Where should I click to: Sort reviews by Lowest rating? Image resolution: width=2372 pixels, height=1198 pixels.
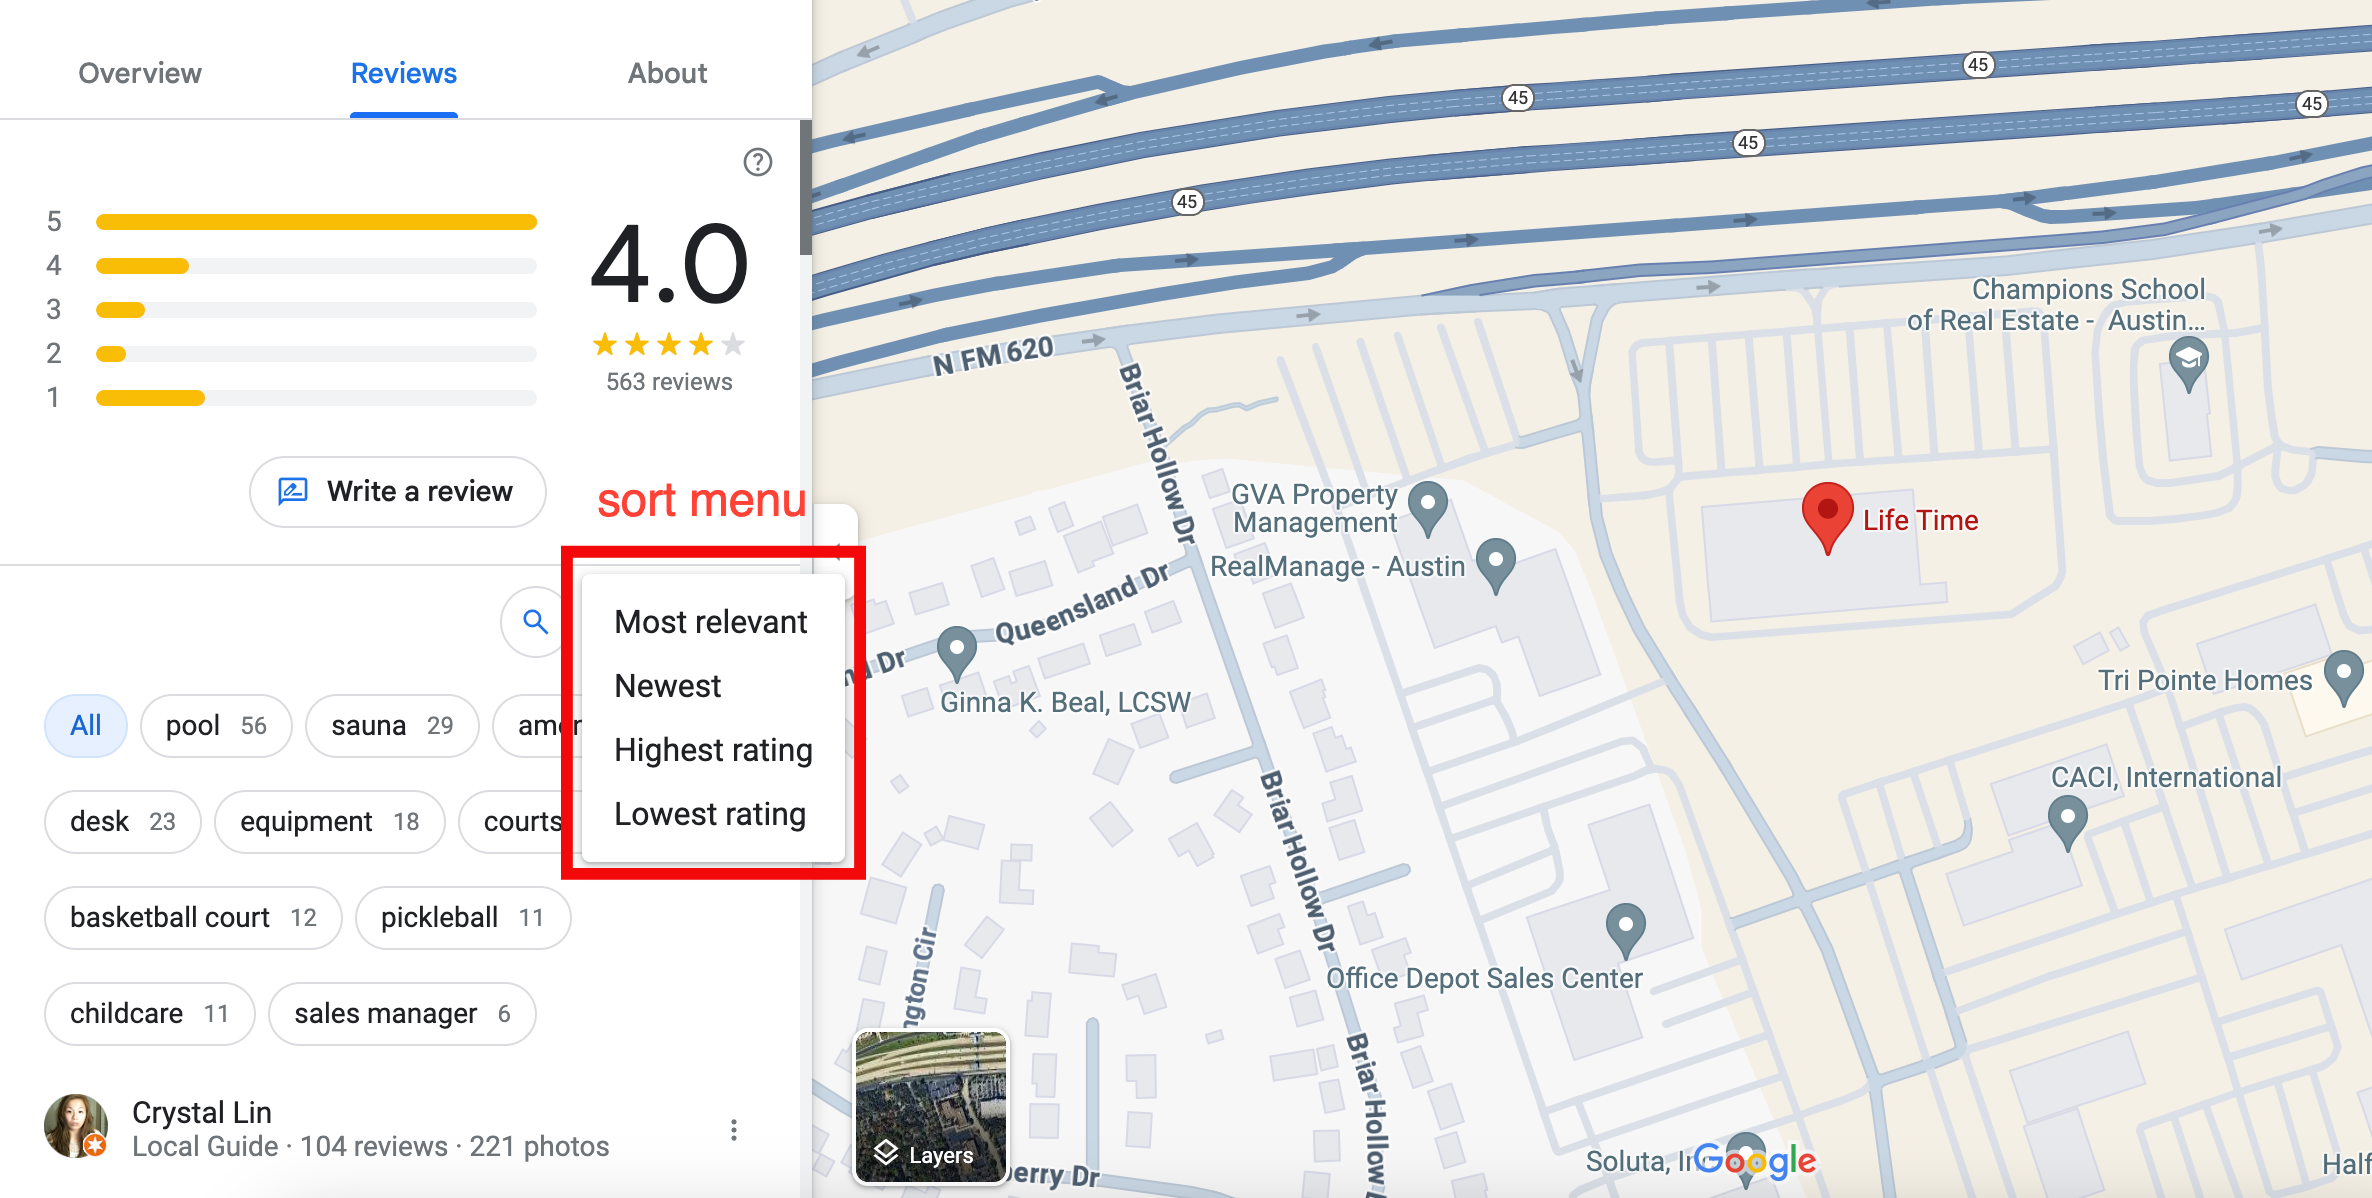(709, 814)
